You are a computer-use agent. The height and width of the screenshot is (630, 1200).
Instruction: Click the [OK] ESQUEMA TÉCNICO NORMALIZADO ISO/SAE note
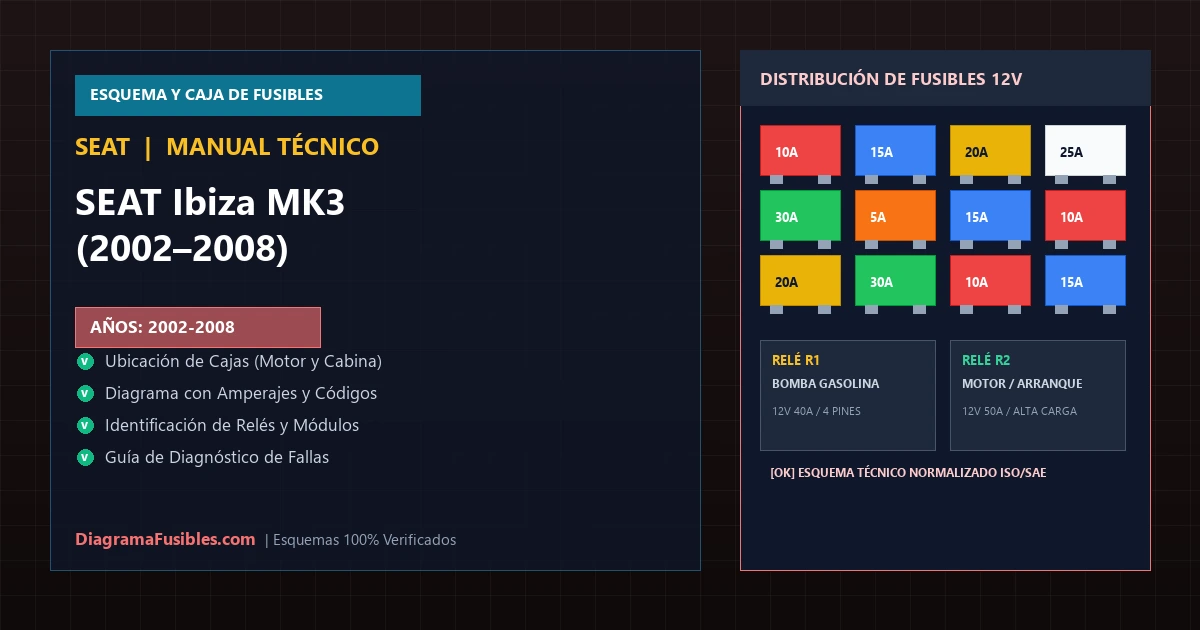coord(908,472)
